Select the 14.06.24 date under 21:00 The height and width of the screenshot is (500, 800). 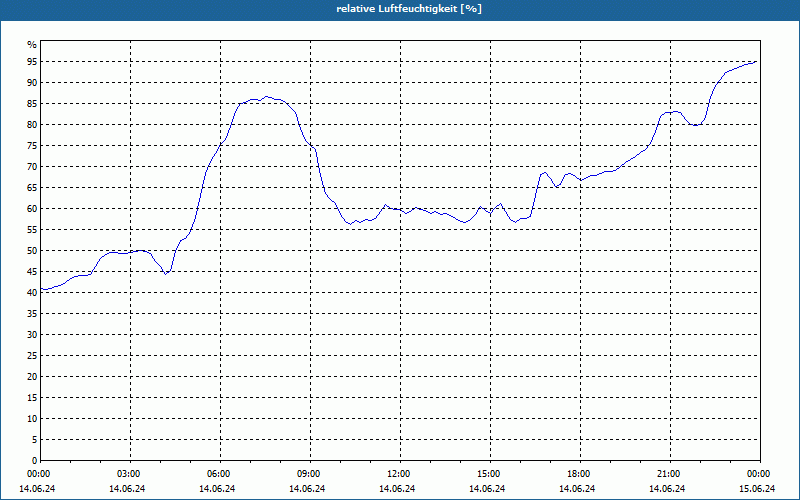coord(667,489)
